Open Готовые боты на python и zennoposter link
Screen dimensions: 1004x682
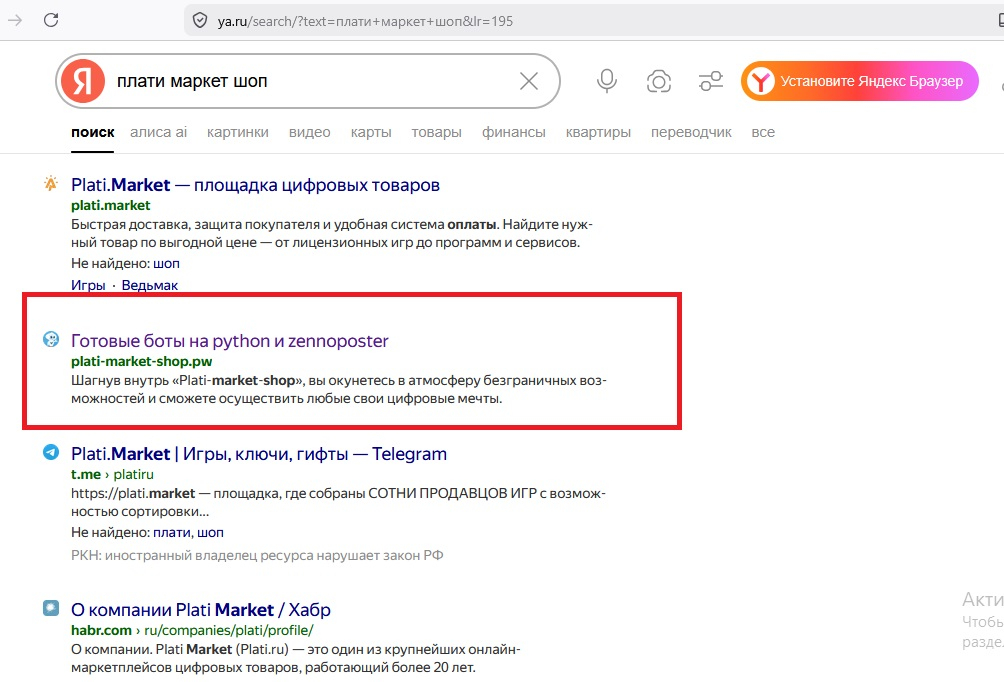[229, 341]
